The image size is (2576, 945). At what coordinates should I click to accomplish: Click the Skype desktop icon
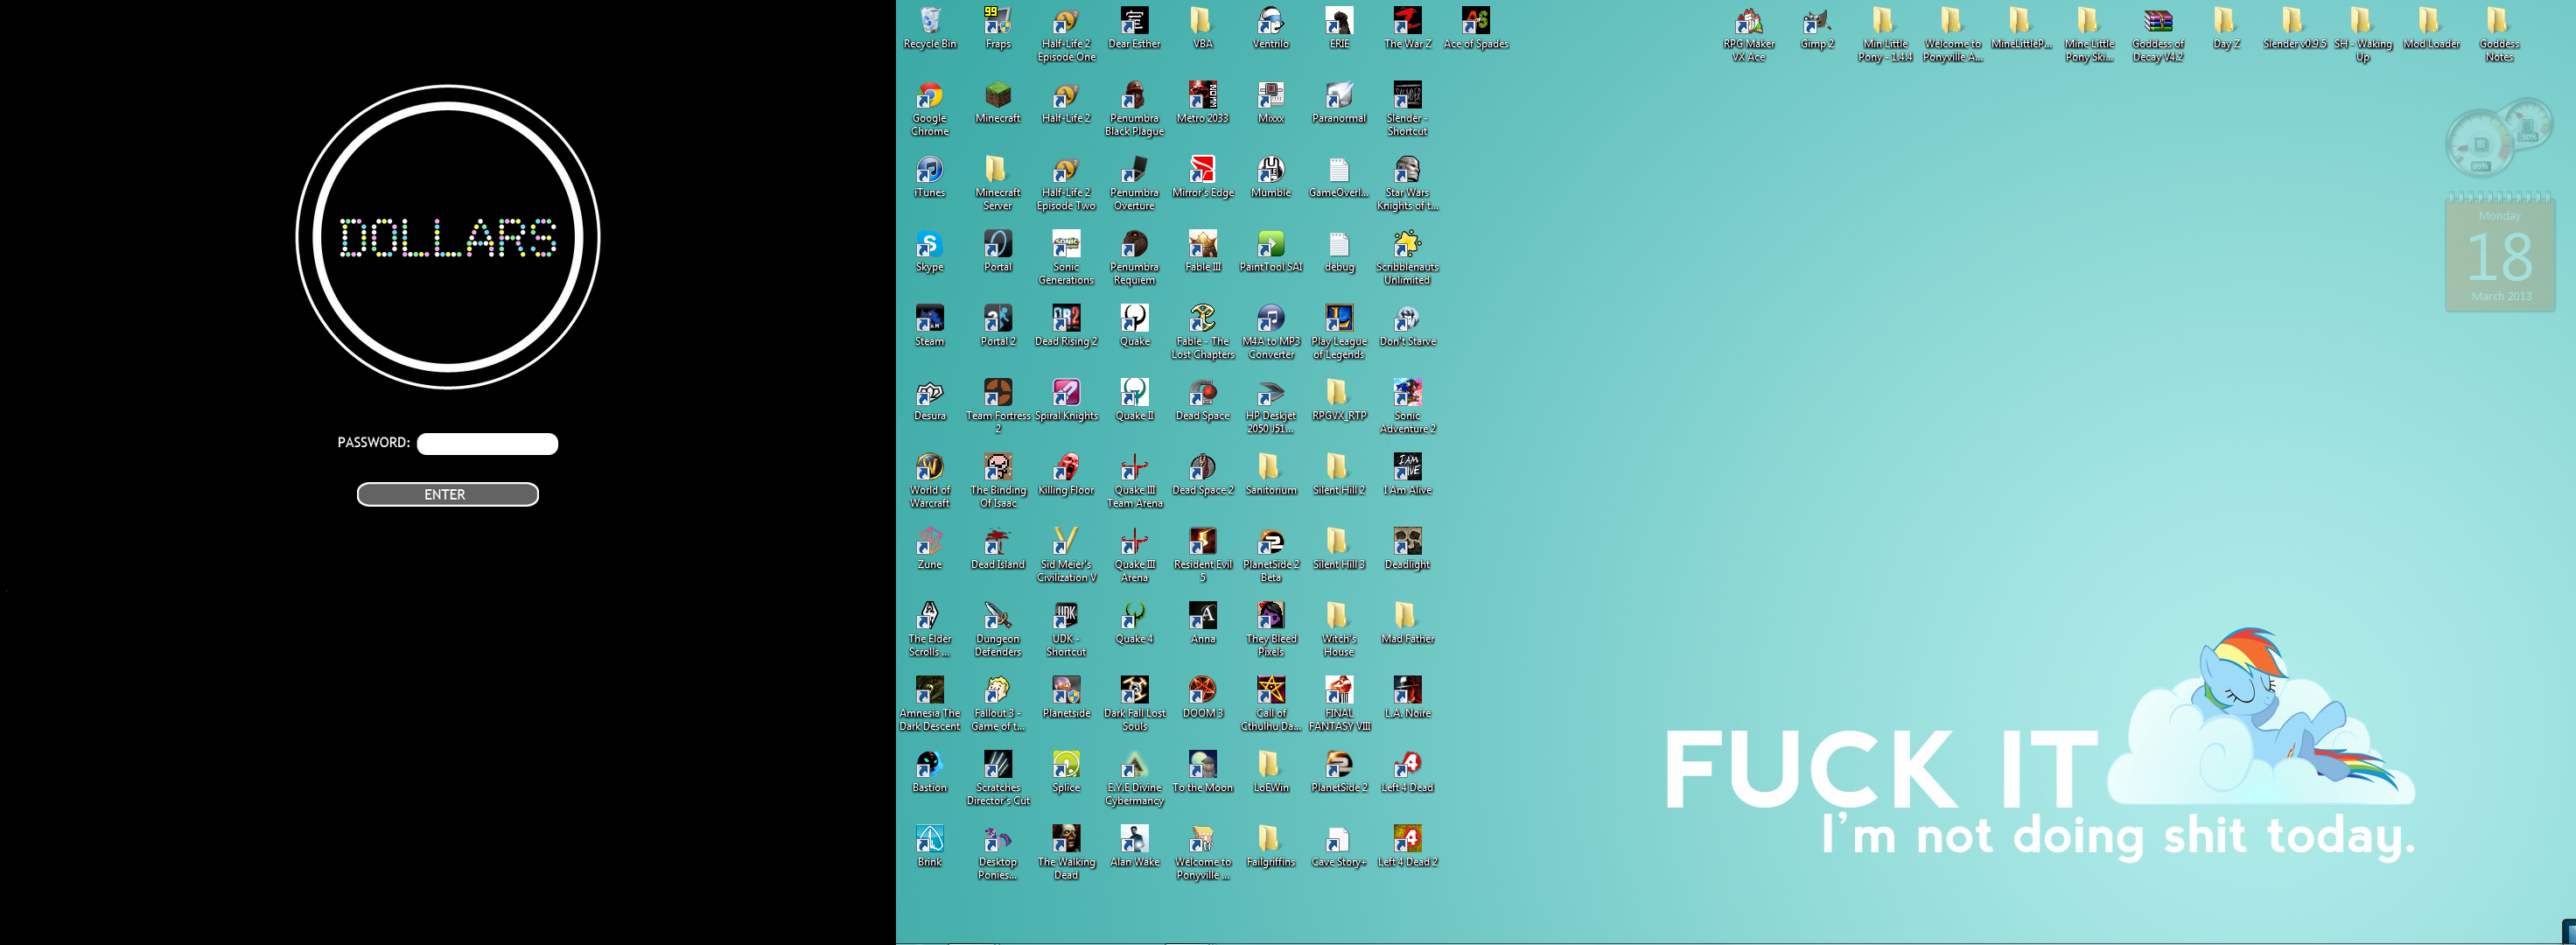pos(930,250)
